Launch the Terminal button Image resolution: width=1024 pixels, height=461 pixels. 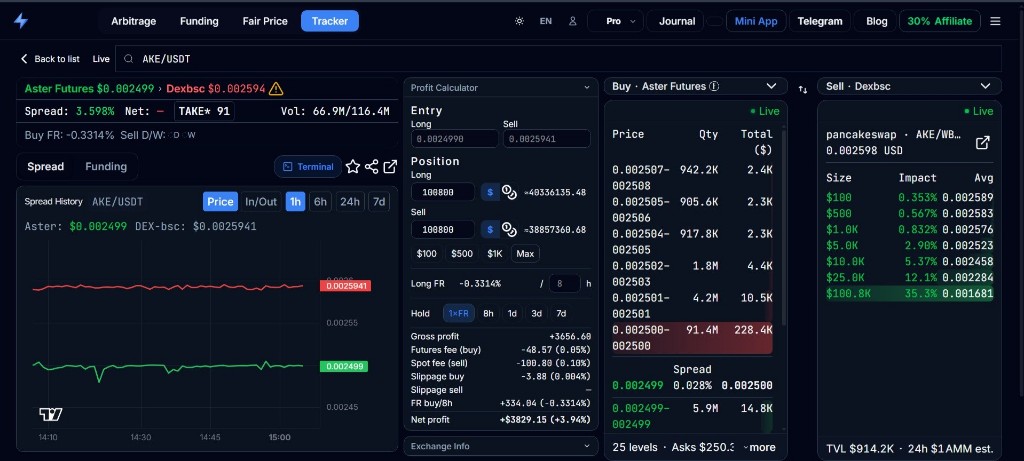pyautogui.click(x=308, y=167)
